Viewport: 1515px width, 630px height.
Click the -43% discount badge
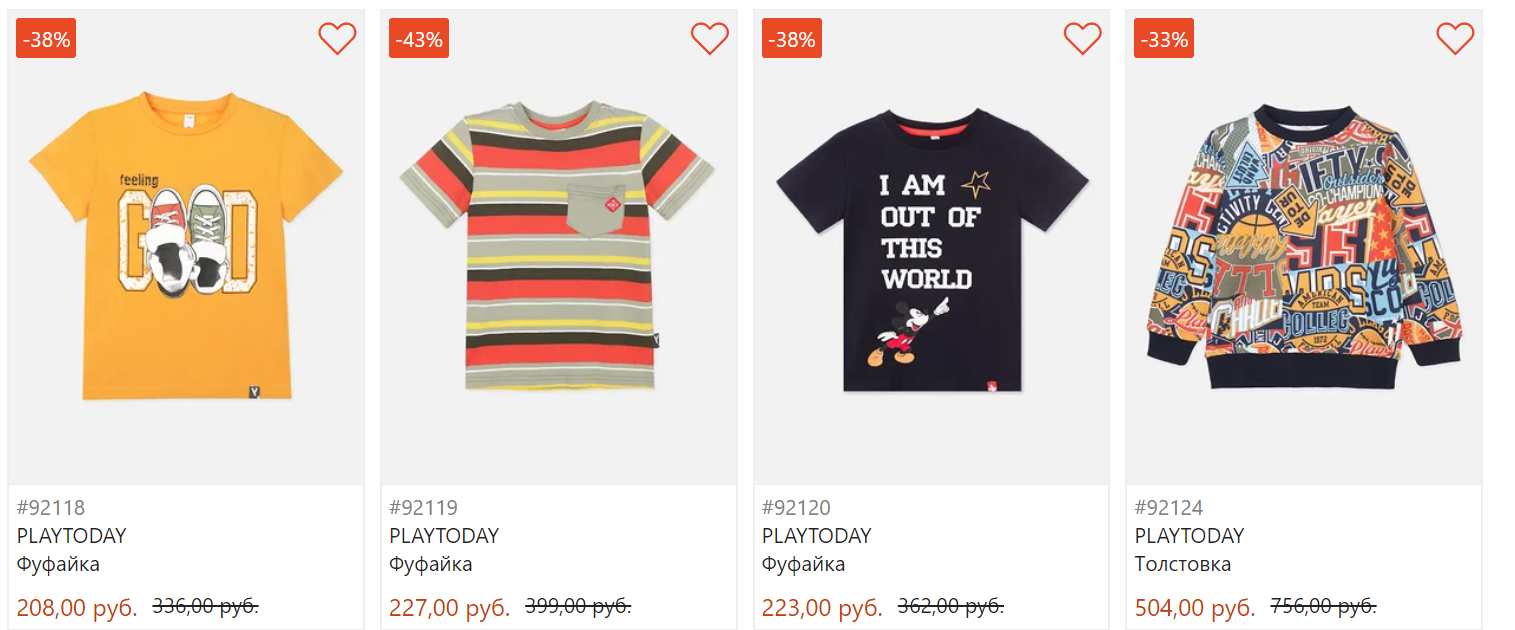pos(419,39)
